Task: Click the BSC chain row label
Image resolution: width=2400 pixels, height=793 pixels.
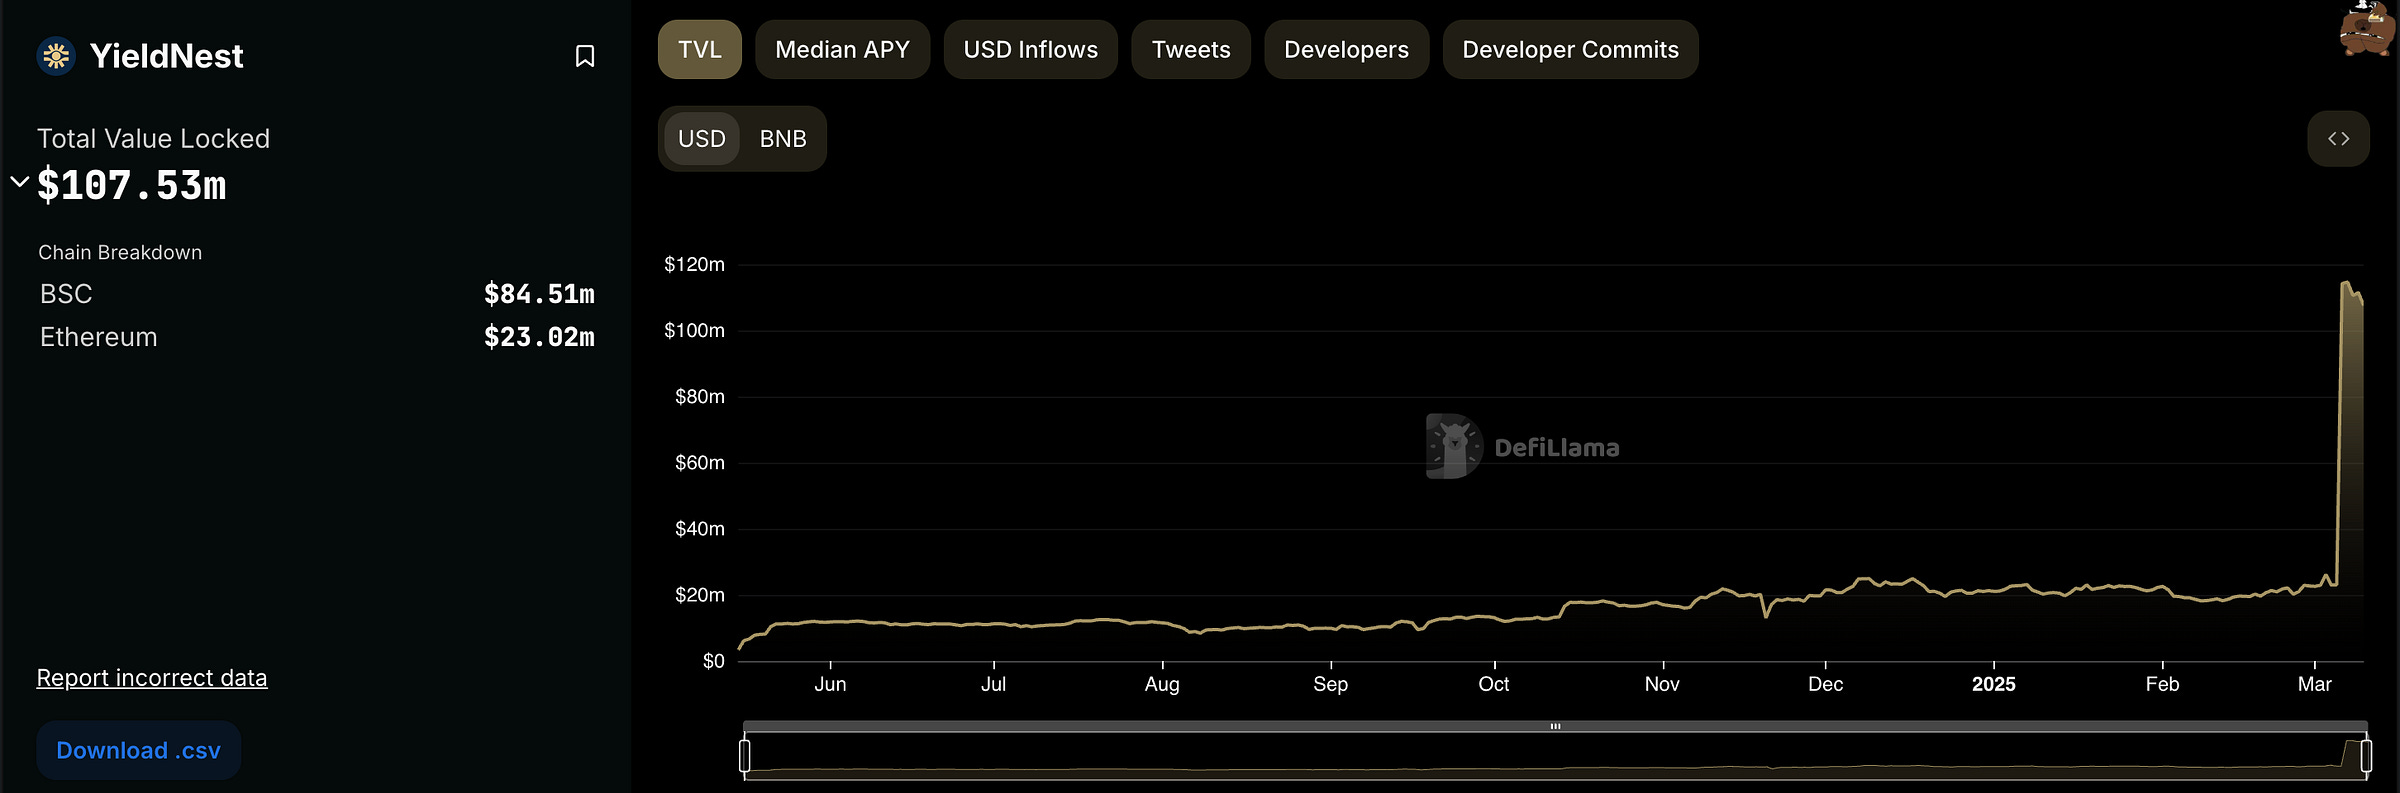Action: 66,294
